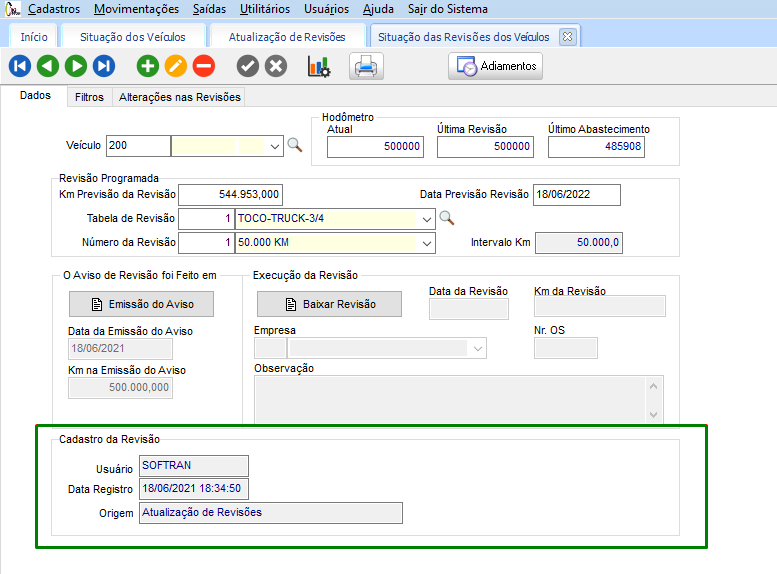Edit record with orange pencil icon
This screenshot has height=574, width=777.
pyautogui.click(x=176, y=66)
